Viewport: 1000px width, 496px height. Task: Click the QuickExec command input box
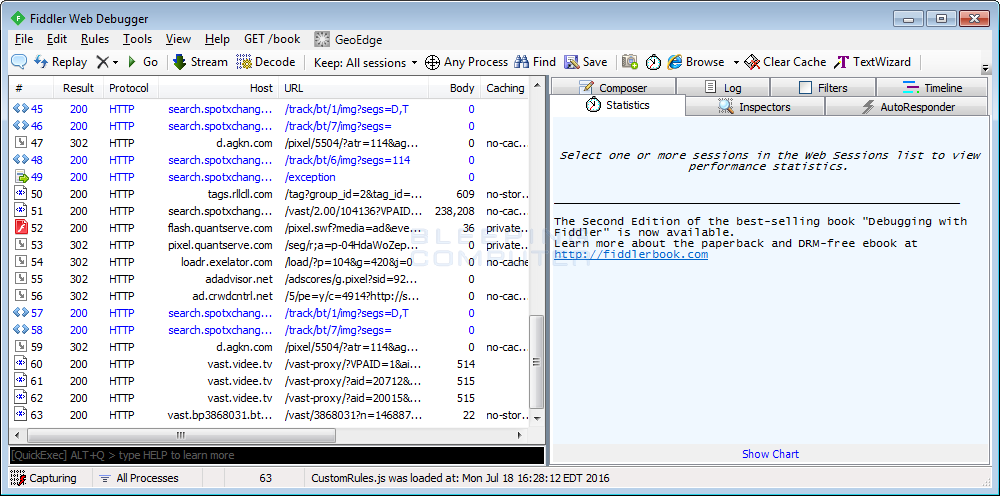pyautogui.click(x=277, y=455)
